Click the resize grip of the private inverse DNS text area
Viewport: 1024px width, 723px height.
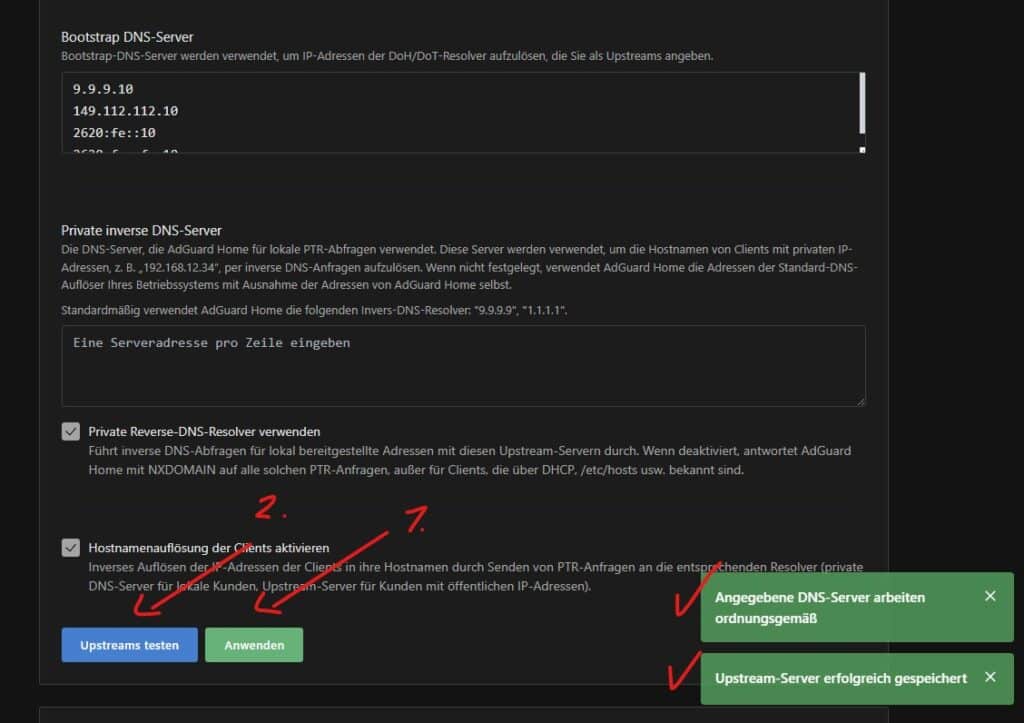(861, 402)
